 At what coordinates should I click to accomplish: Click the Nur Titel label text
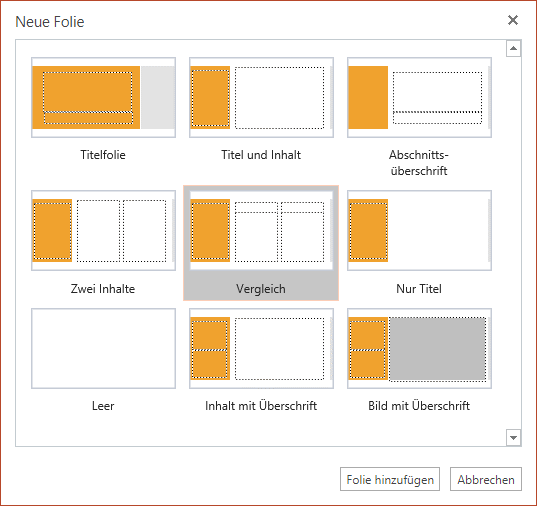pyautogui.click(x=419, y=289)
